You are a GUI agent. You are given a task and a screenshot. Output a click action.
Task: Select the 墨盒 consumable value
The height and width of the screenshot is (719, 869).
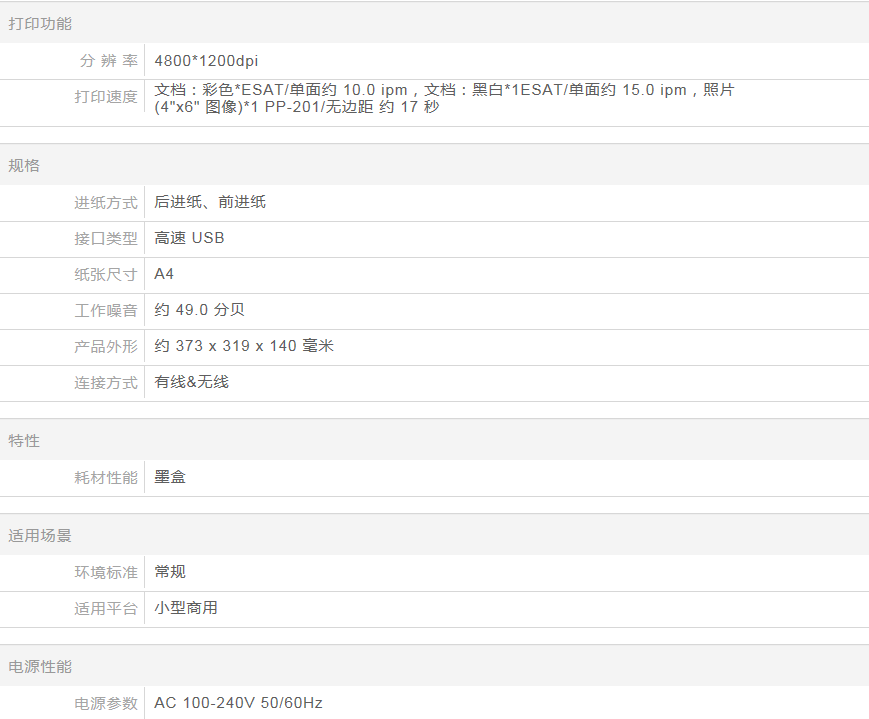[170, 477]
